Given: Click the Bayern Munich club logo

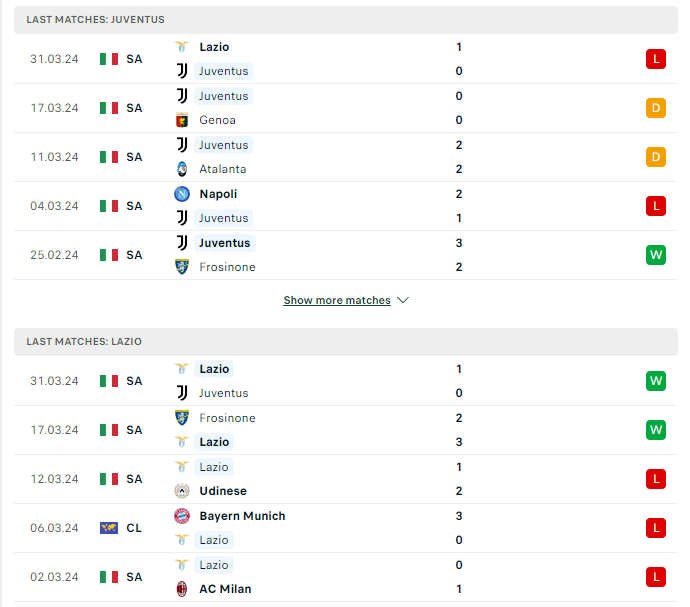Looking at the screenshot, I should click(182, 516).
